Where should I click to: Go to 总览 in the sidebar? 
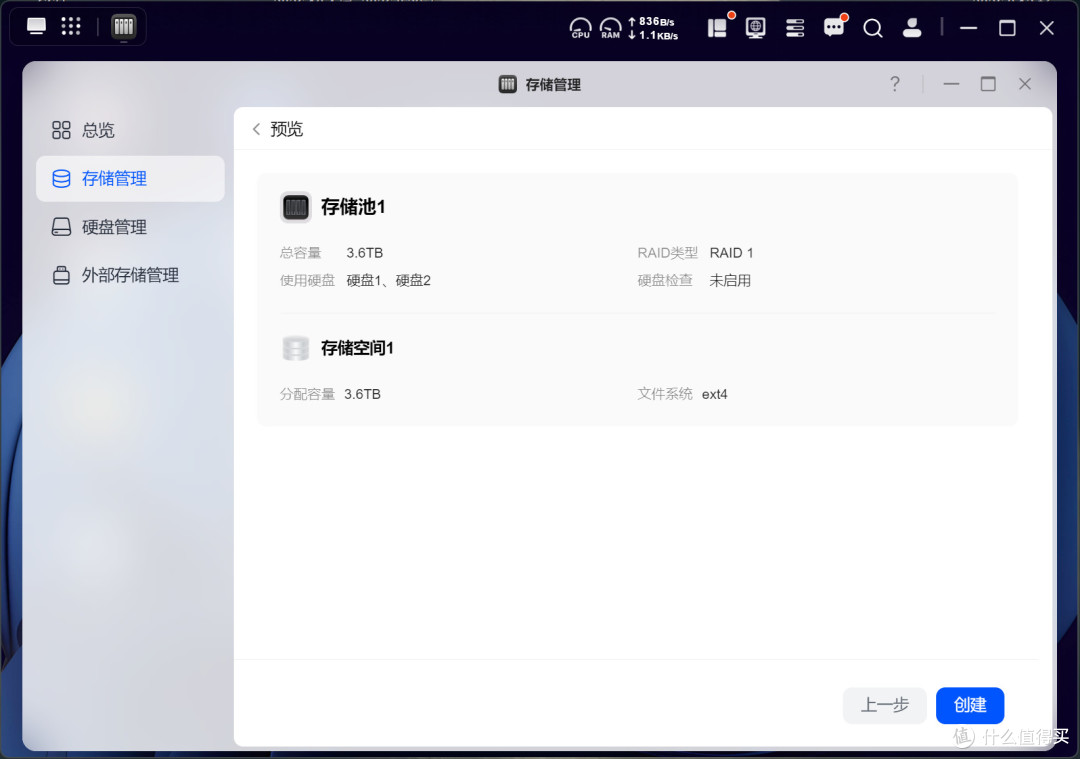point(130,130)
